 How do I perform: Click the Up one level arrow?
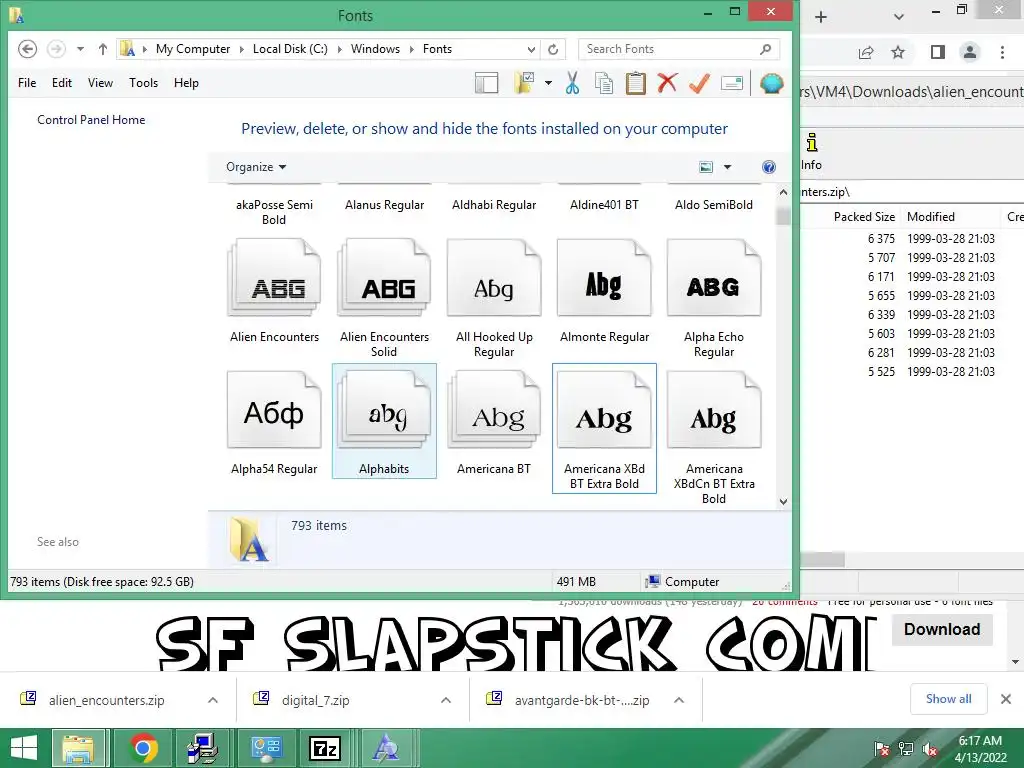(103, 49)
